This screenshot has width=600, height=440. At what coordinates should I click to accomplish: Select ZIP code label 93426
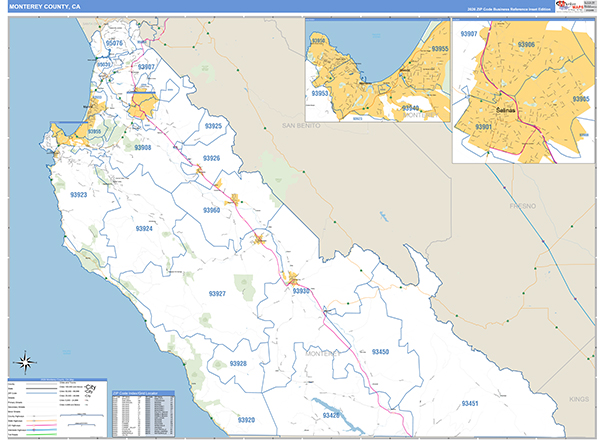click(x=331, y=415)
